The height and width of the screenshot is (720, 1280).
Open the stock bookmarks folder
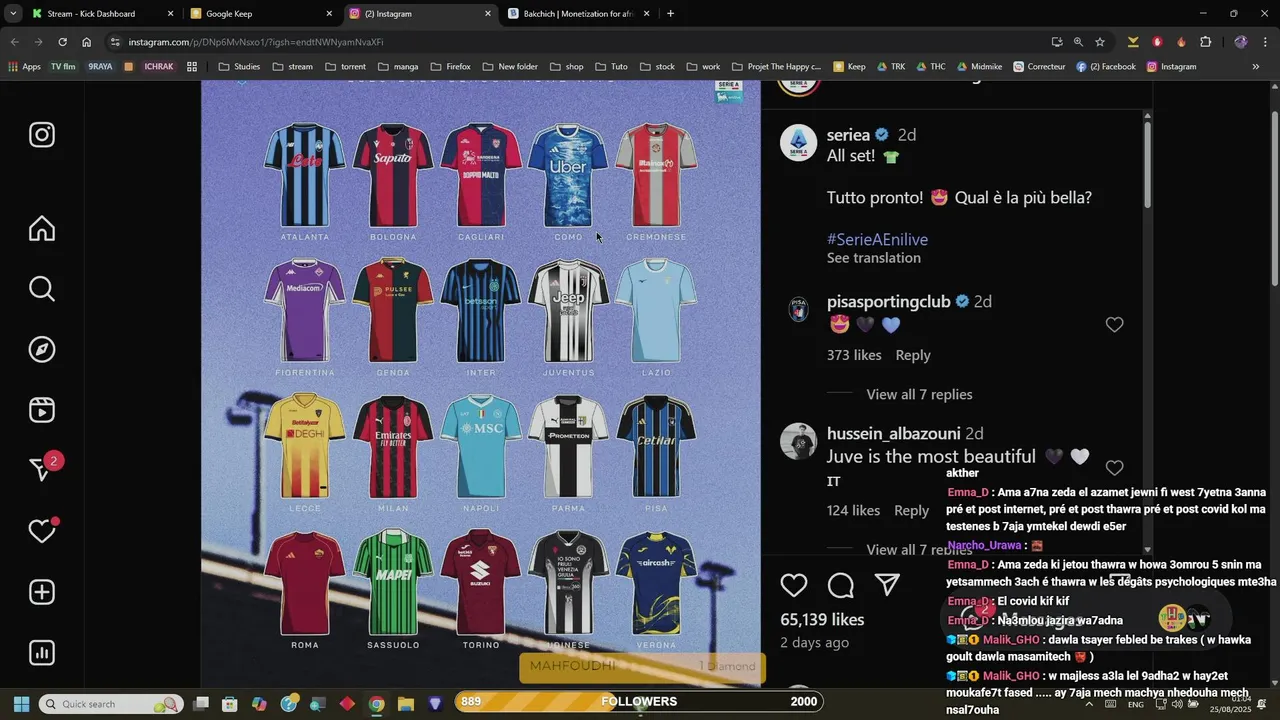pyautogui.click(x=657, y=67)
